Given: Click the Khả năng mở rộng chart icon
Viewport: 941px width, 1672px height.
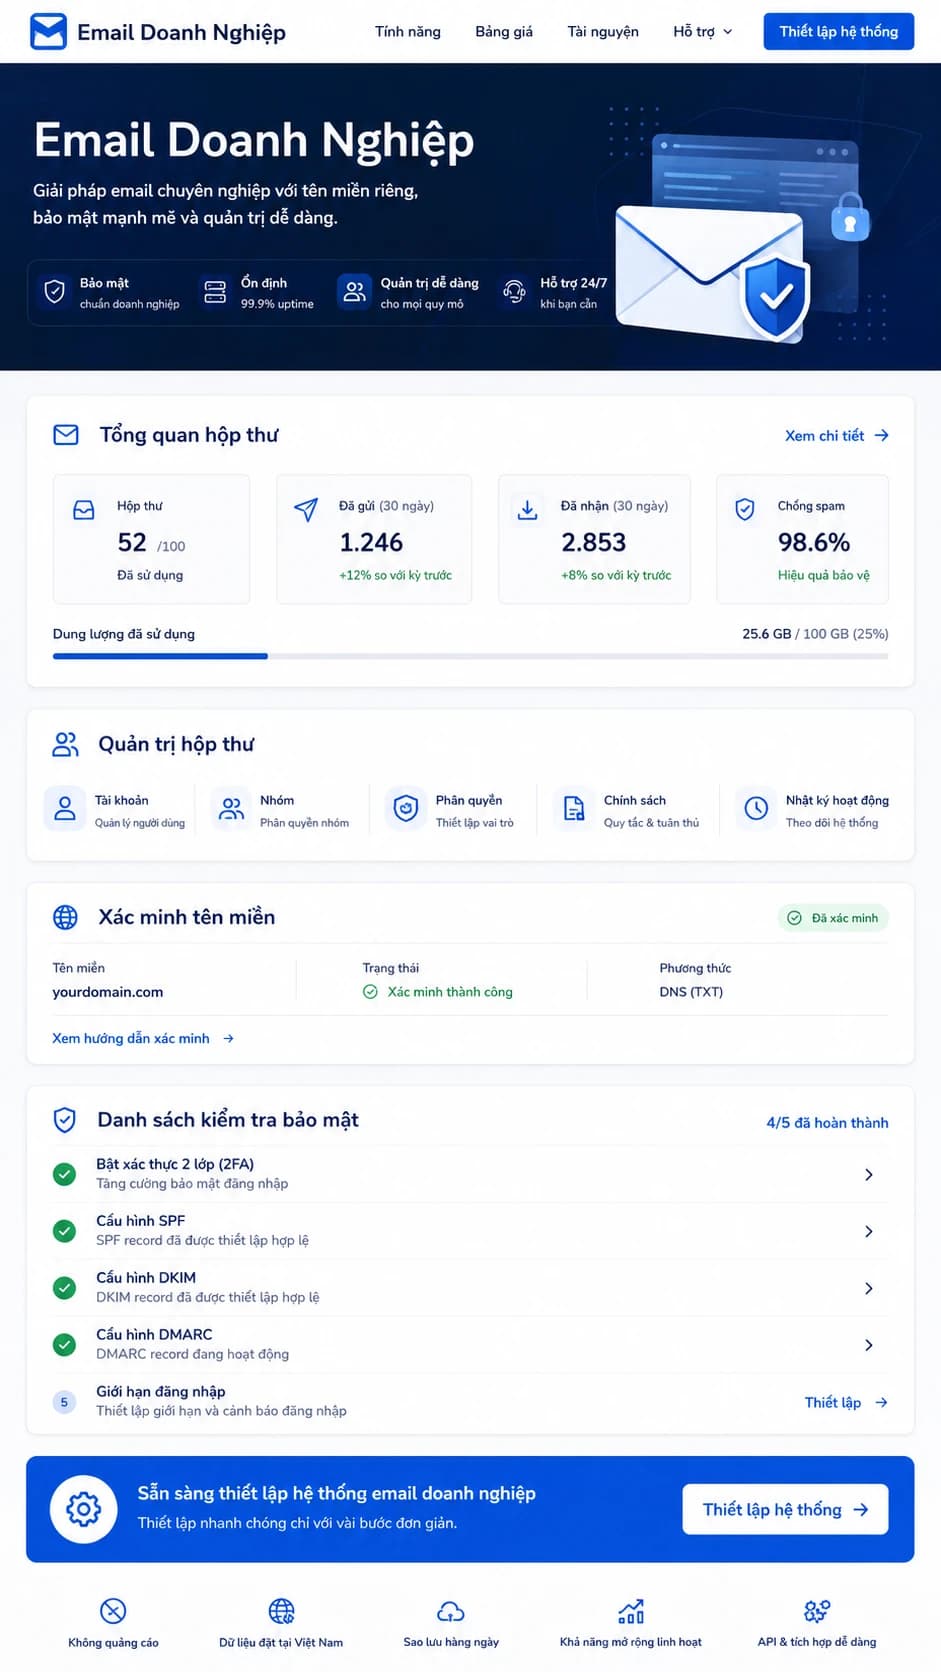Looking at the screenshot, I should click(631, 1611).
